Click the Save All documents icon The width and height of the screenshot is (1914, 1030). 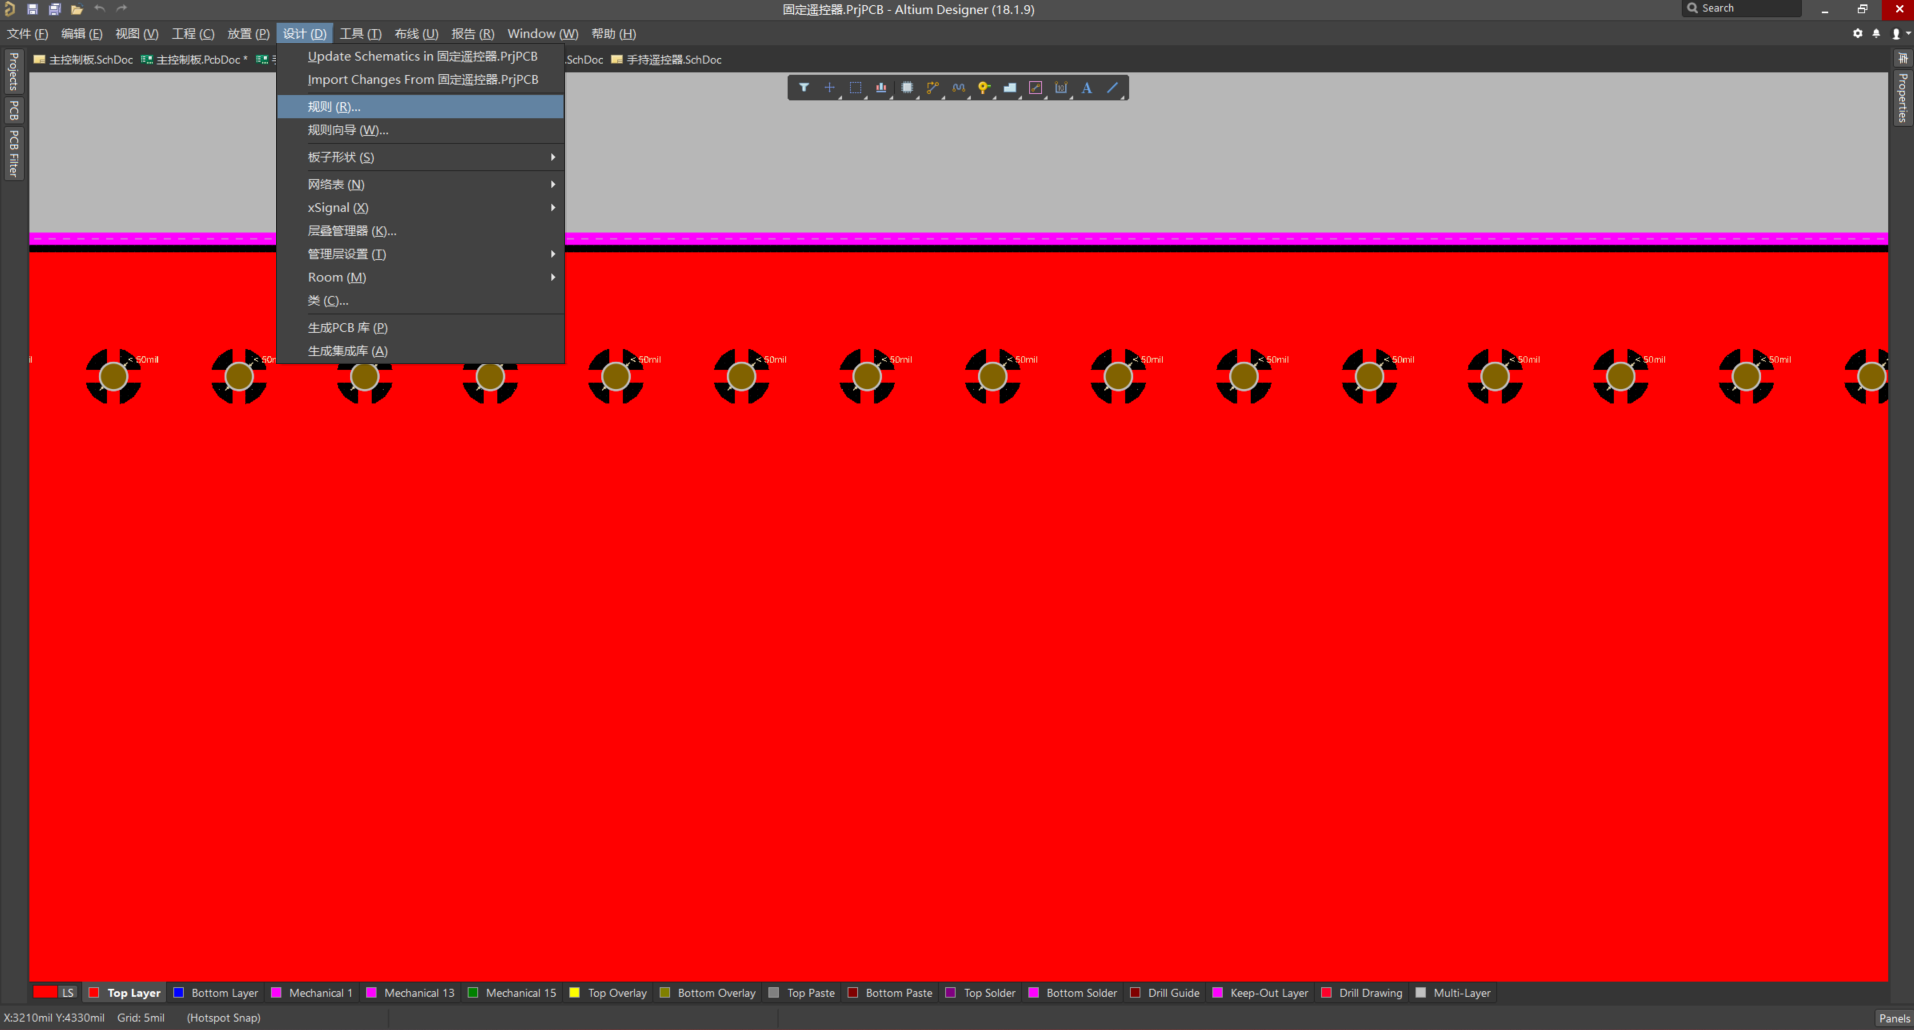click(x=54, y=9)
